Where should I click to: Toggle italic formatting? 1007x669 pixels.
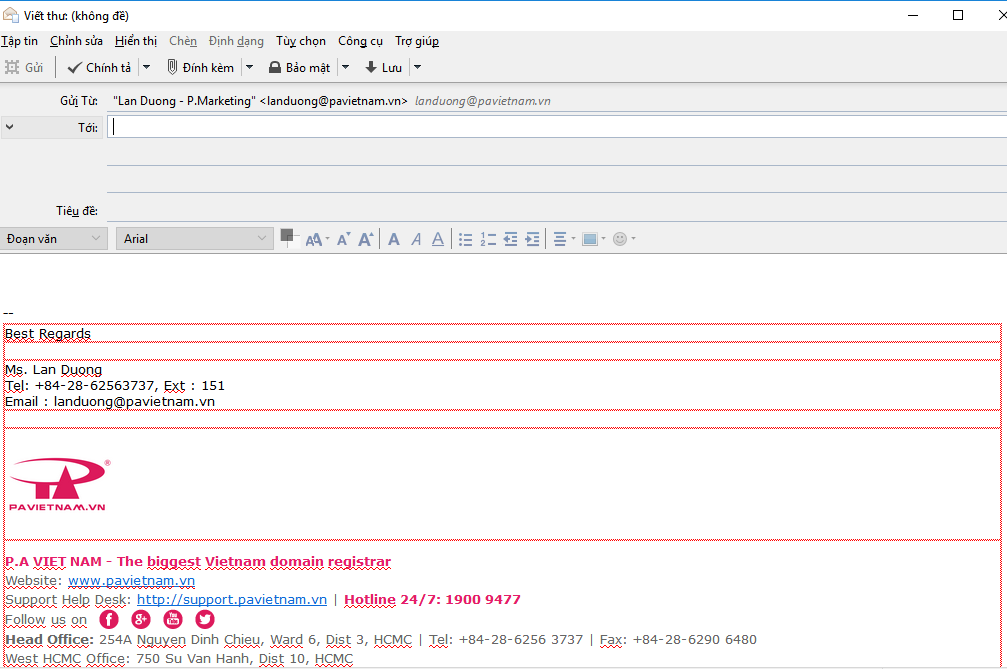click(416, 239)
